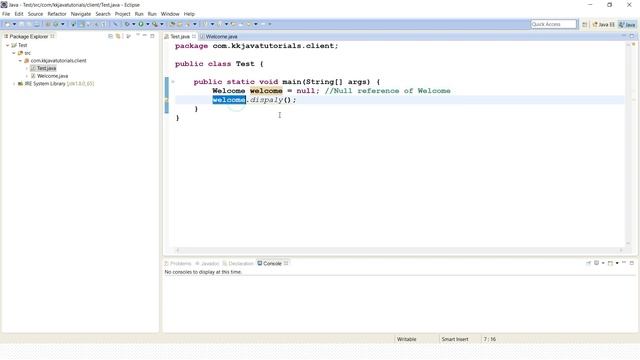Collapse the com.kkjavatutorials.client package node
640x360 pixels.
coord(20,60)
